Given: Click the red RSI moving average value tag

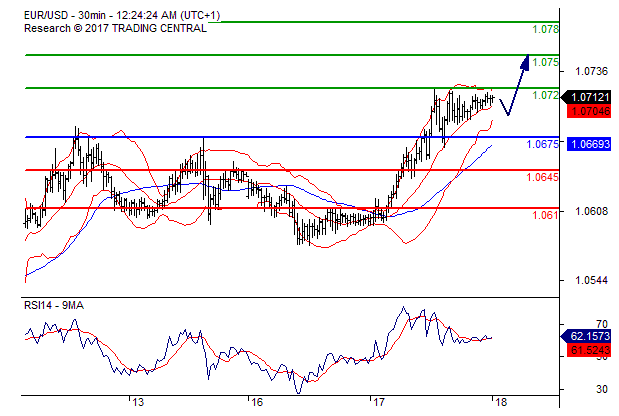Looking at the screenshot, I should point(587,351).
